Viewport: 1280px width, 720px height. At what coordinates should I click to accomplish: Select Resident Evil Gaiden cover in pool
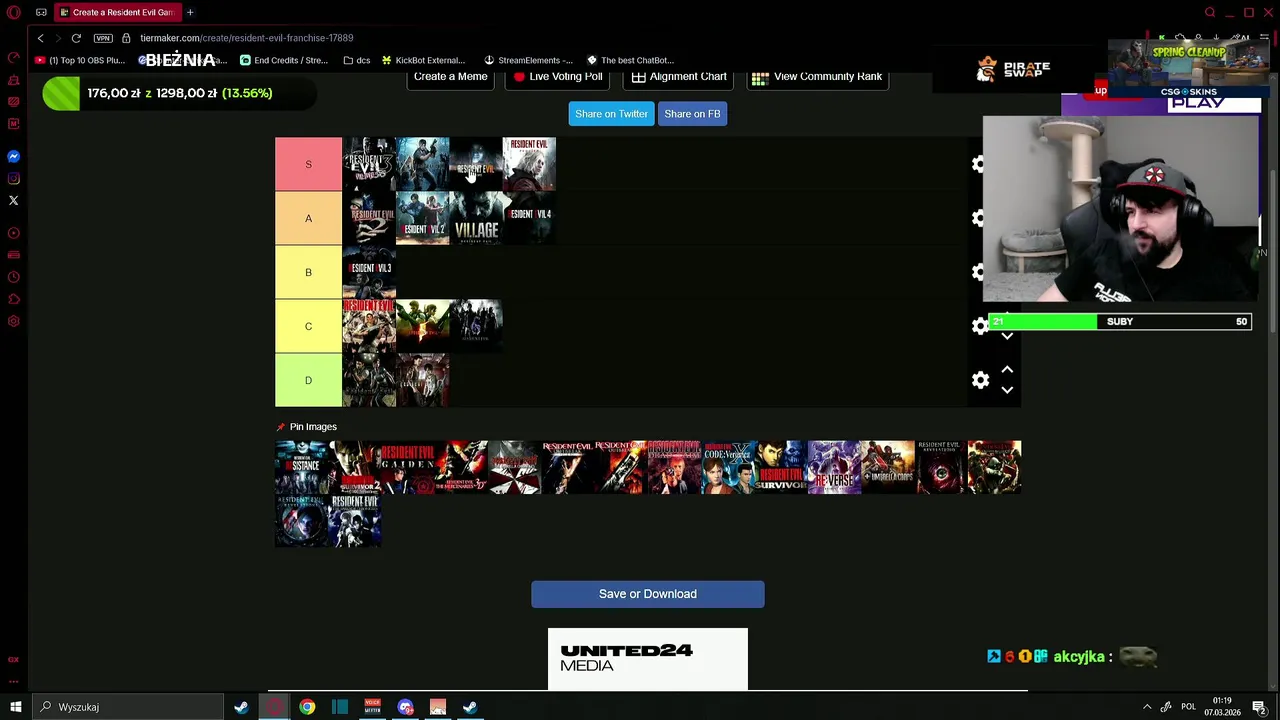(x=408, y=467)
